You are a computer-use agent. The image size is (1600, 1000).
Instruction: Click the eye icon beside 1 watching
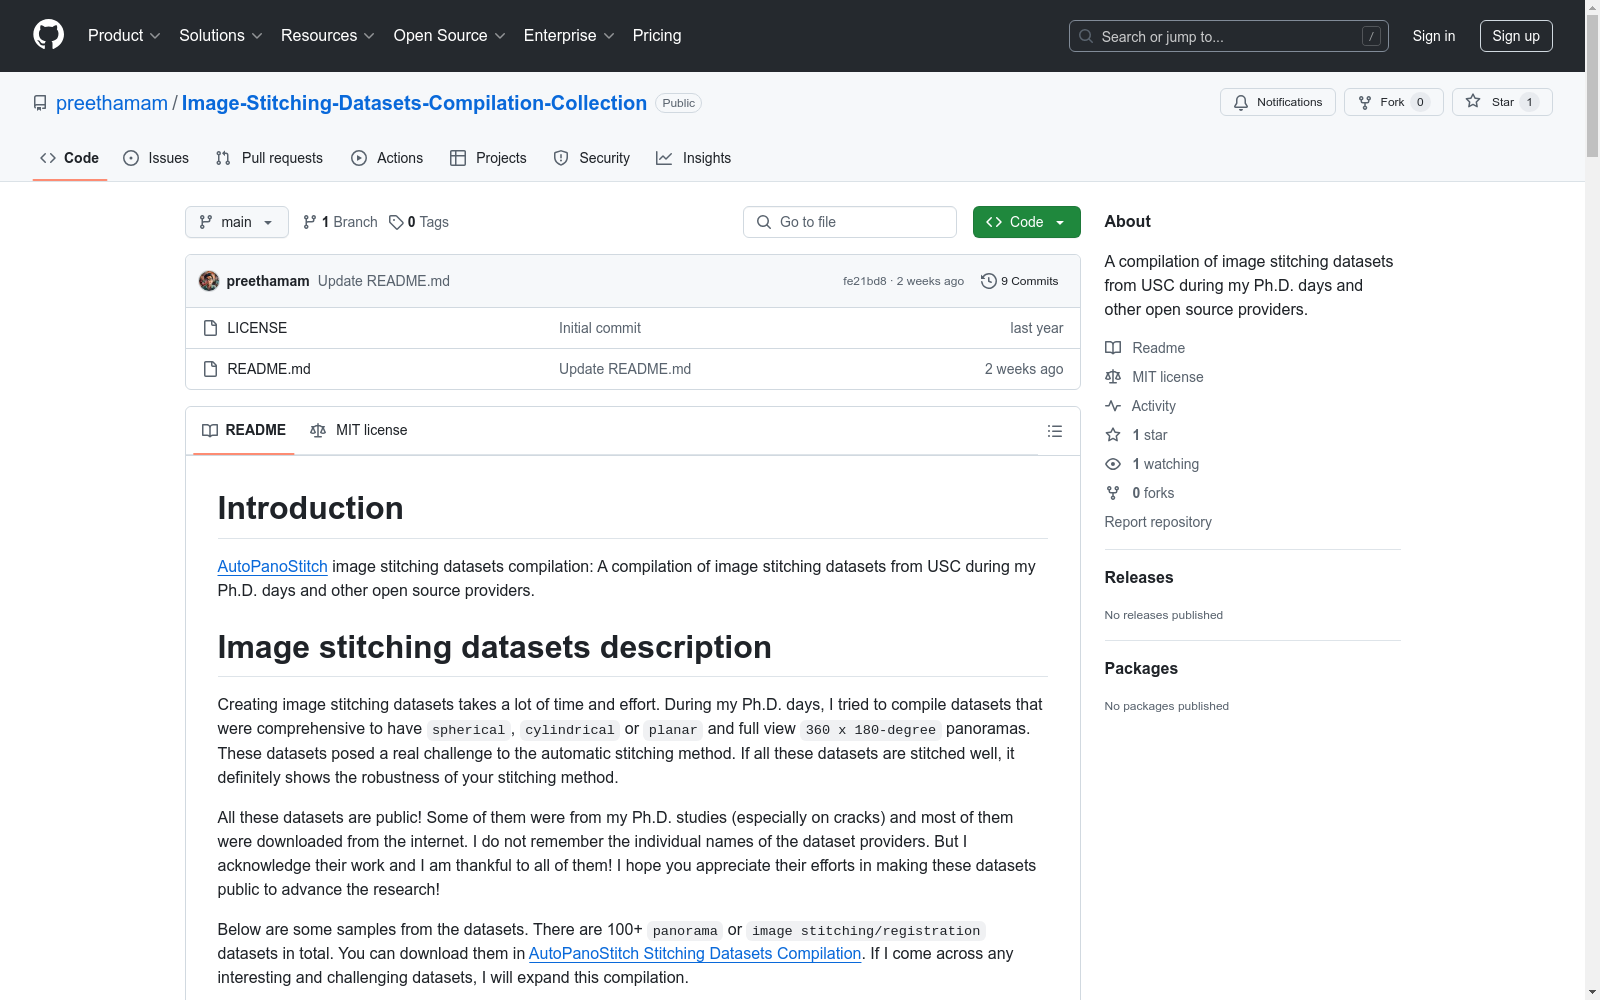(1113, 464)
